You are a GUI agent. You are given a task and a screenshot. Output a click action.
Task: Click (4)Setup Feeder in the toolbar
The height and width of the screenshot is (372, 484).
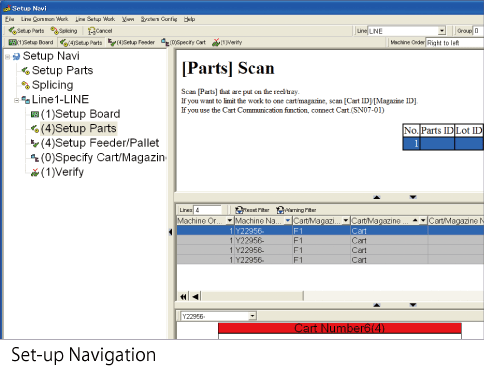(x=131, y=43)
